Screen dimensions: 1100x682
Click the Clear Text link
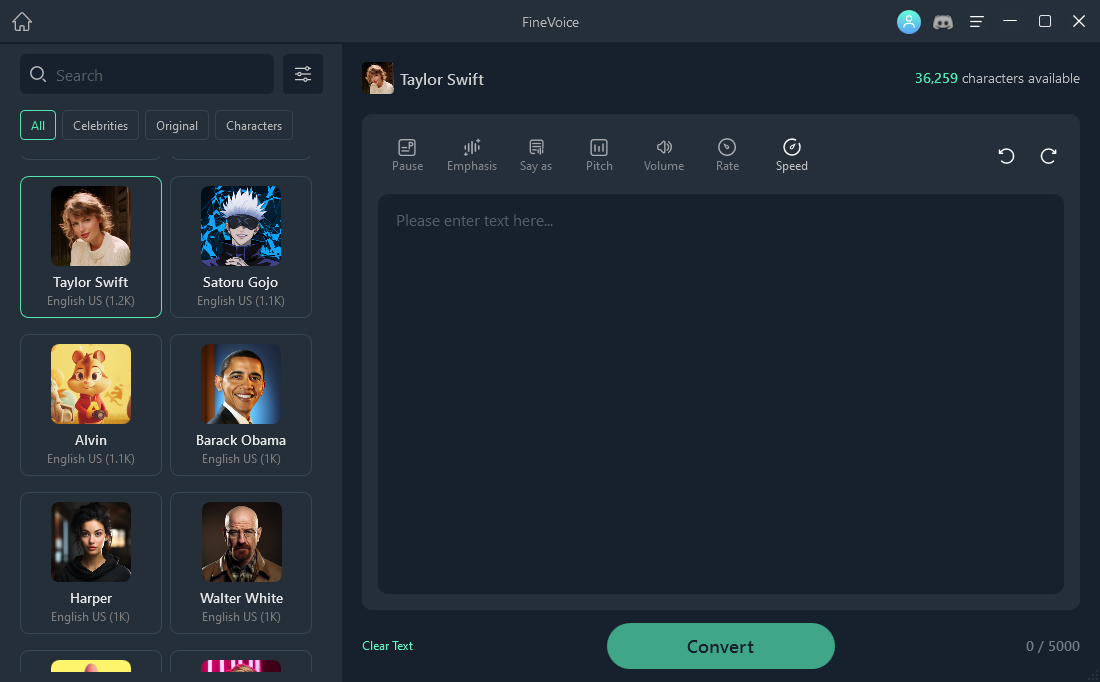point(387,646)
